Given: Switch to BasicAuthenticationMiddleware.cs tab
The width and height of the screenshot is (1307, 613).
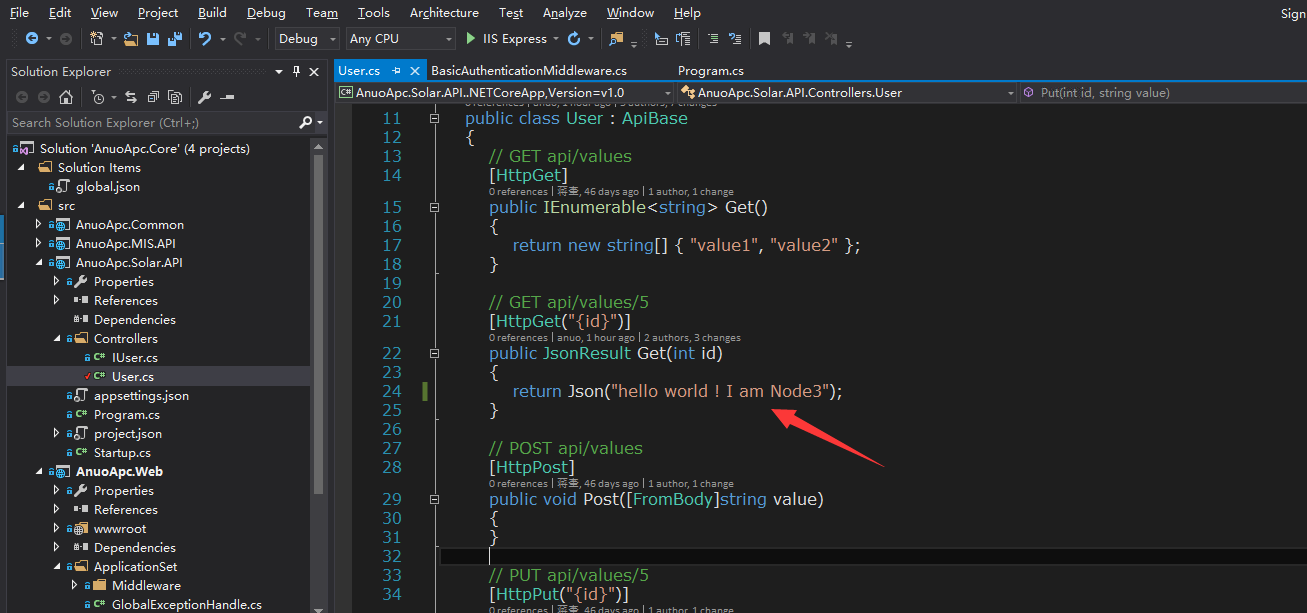Looking at the screenshot, I should pos(529,71).
